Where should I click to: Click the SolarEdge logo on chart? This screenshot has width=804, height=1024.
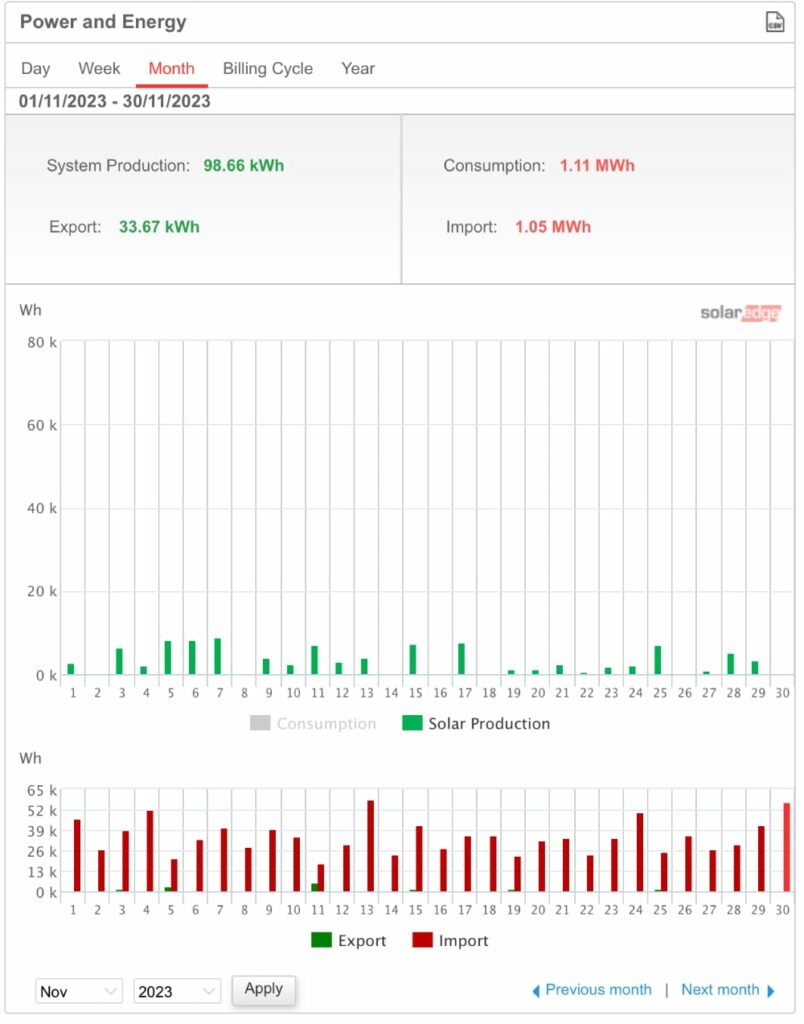tap(740, 313)
